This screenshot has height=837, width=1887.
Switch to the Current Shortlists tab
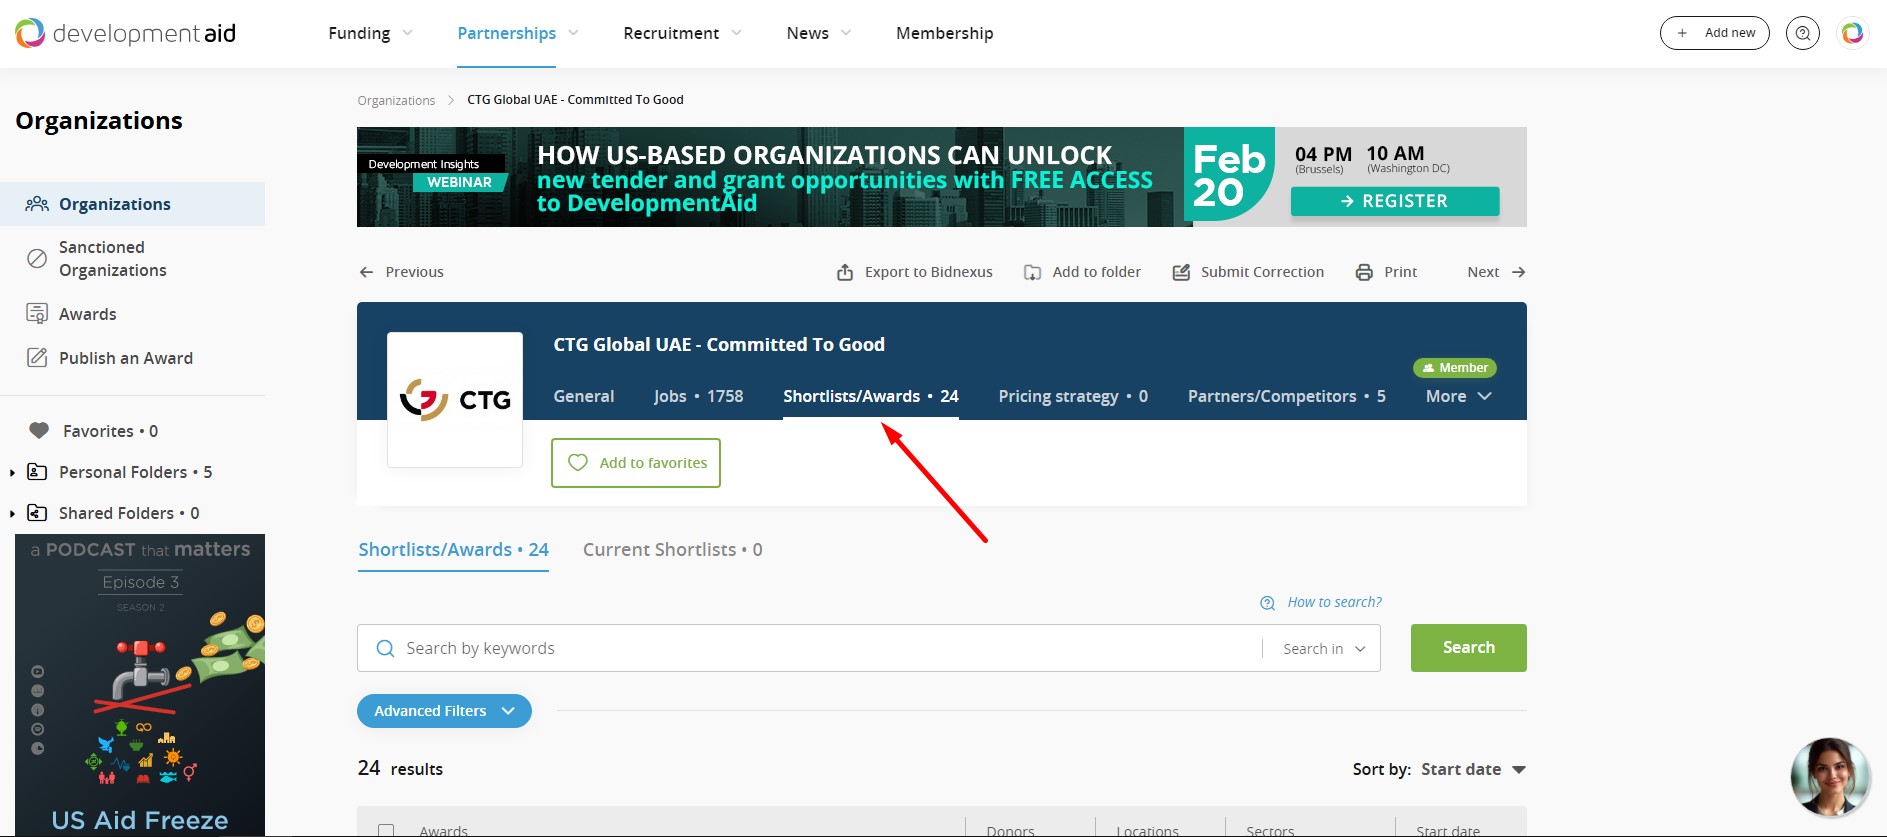672,550
